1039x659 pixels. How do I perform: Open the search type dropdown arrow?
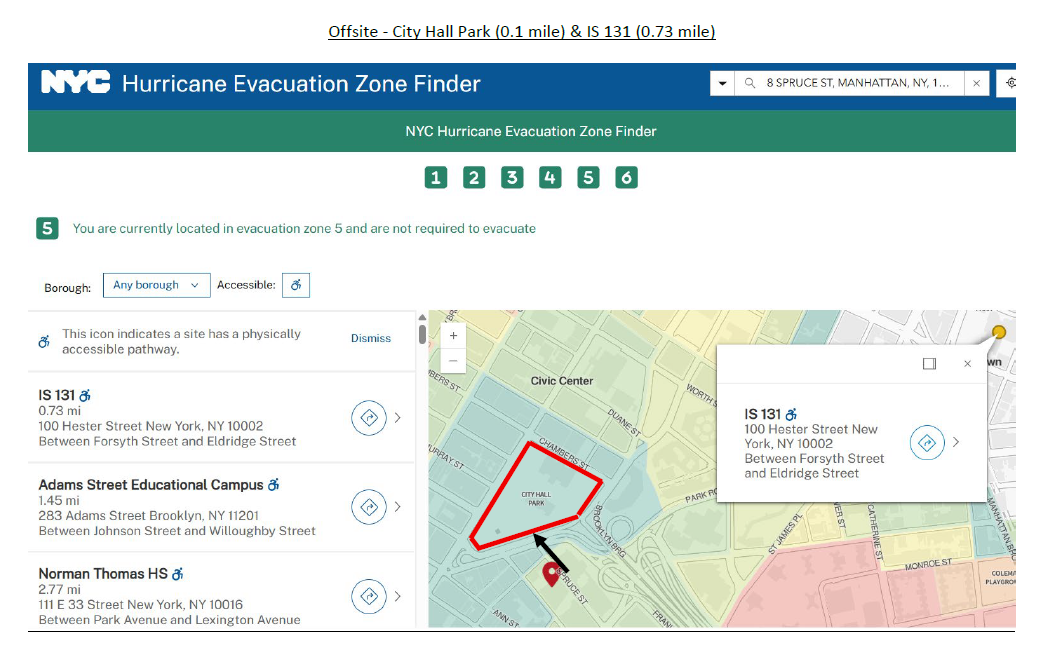pyautogui.click(x=722, y=83)
